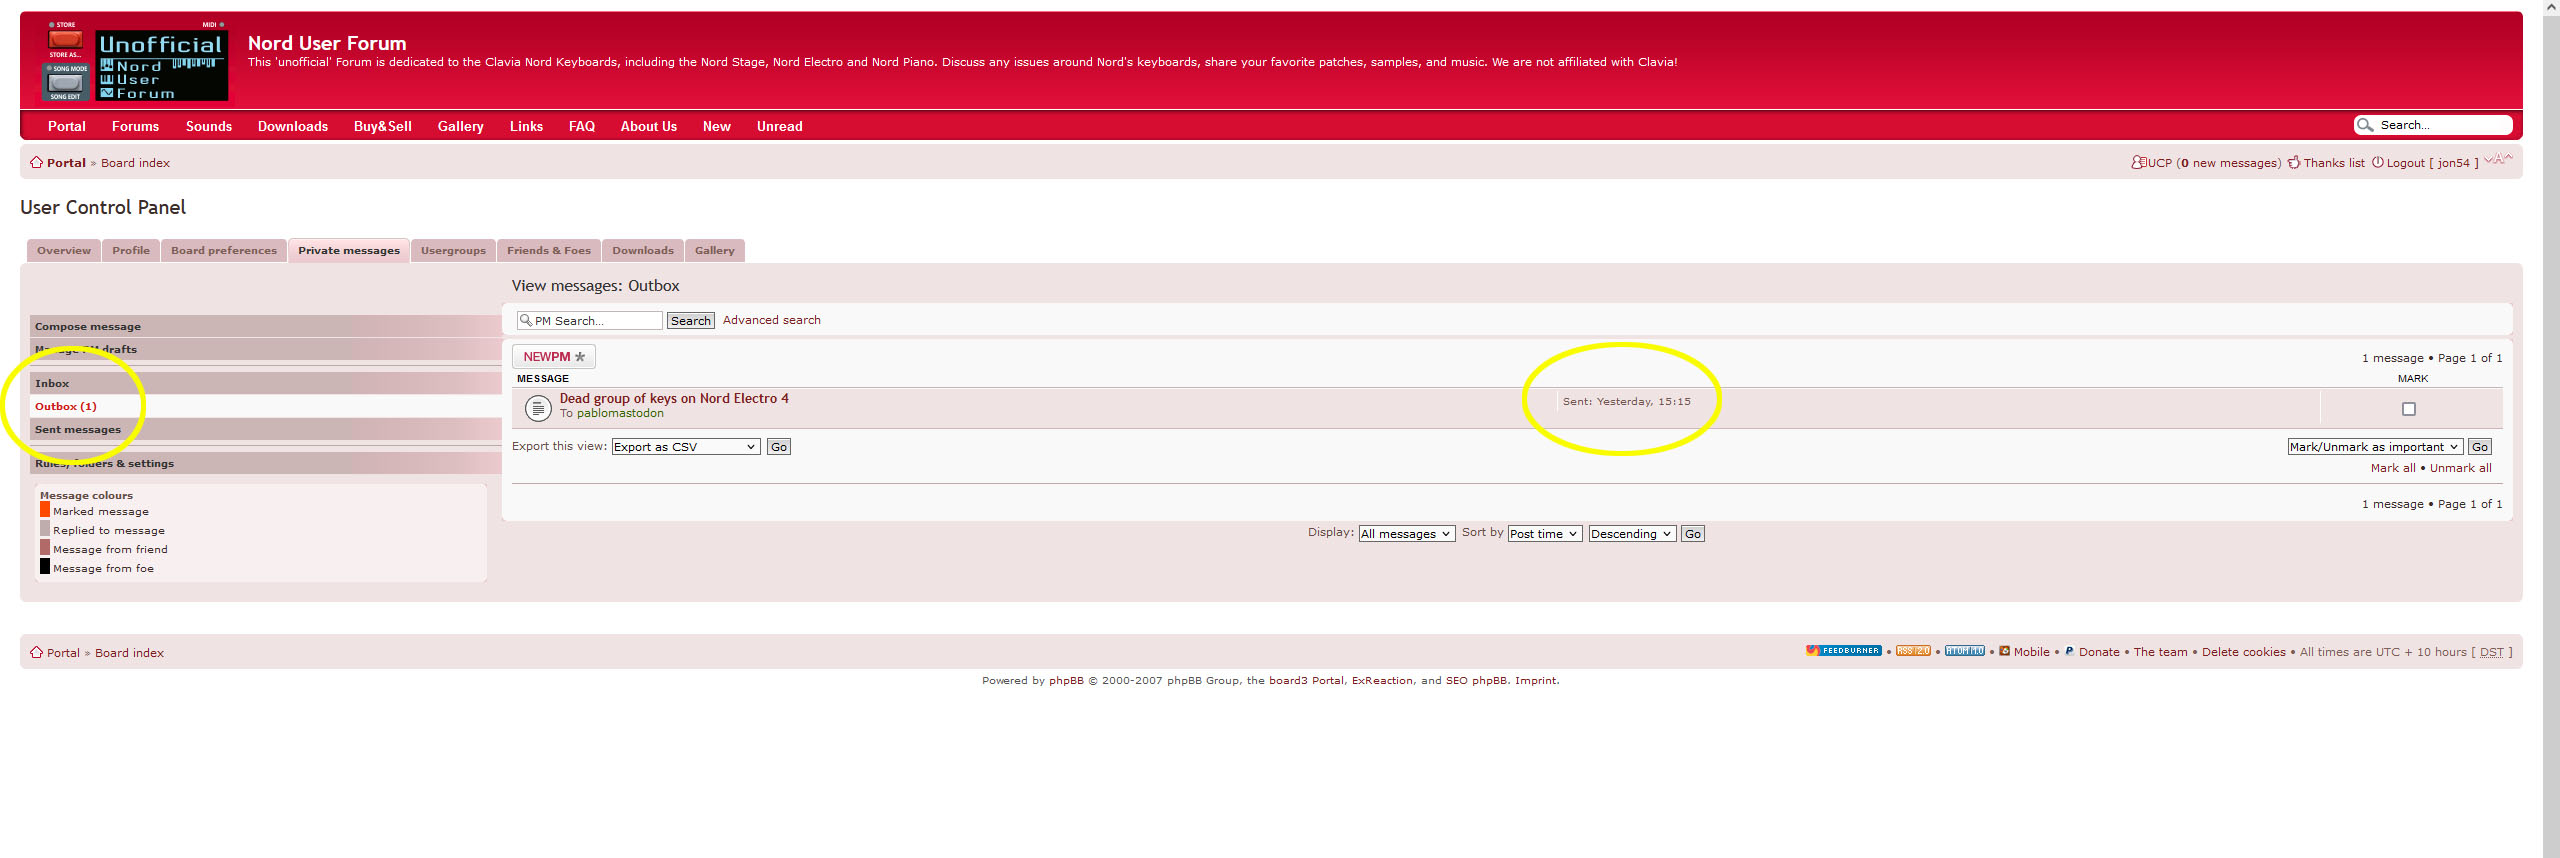Open the Advanced search link

[x=772, y=320]
